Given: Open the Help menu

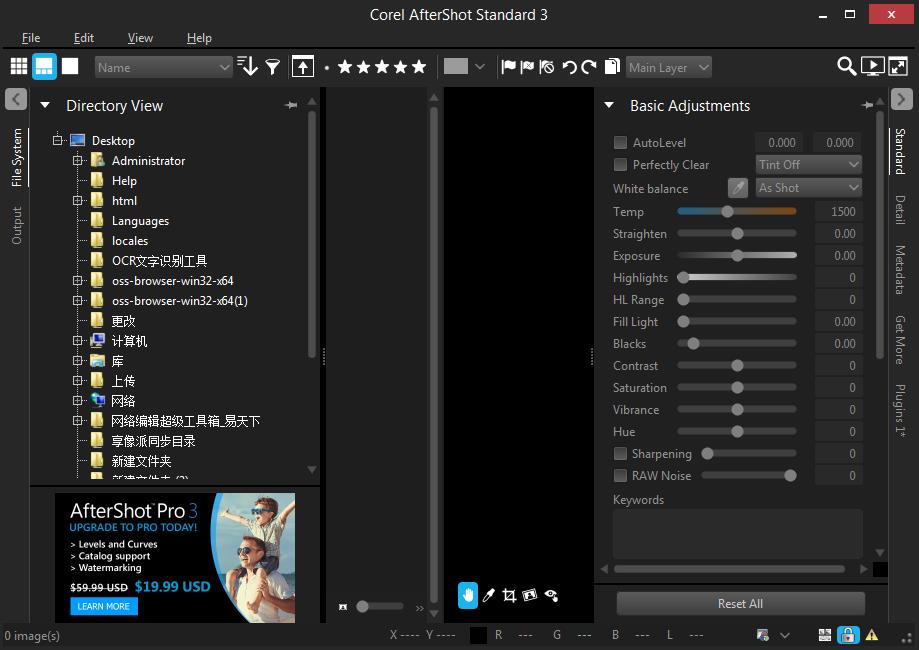Looking at the screenshot, I should pyautogui.click(x=199, y=38).
